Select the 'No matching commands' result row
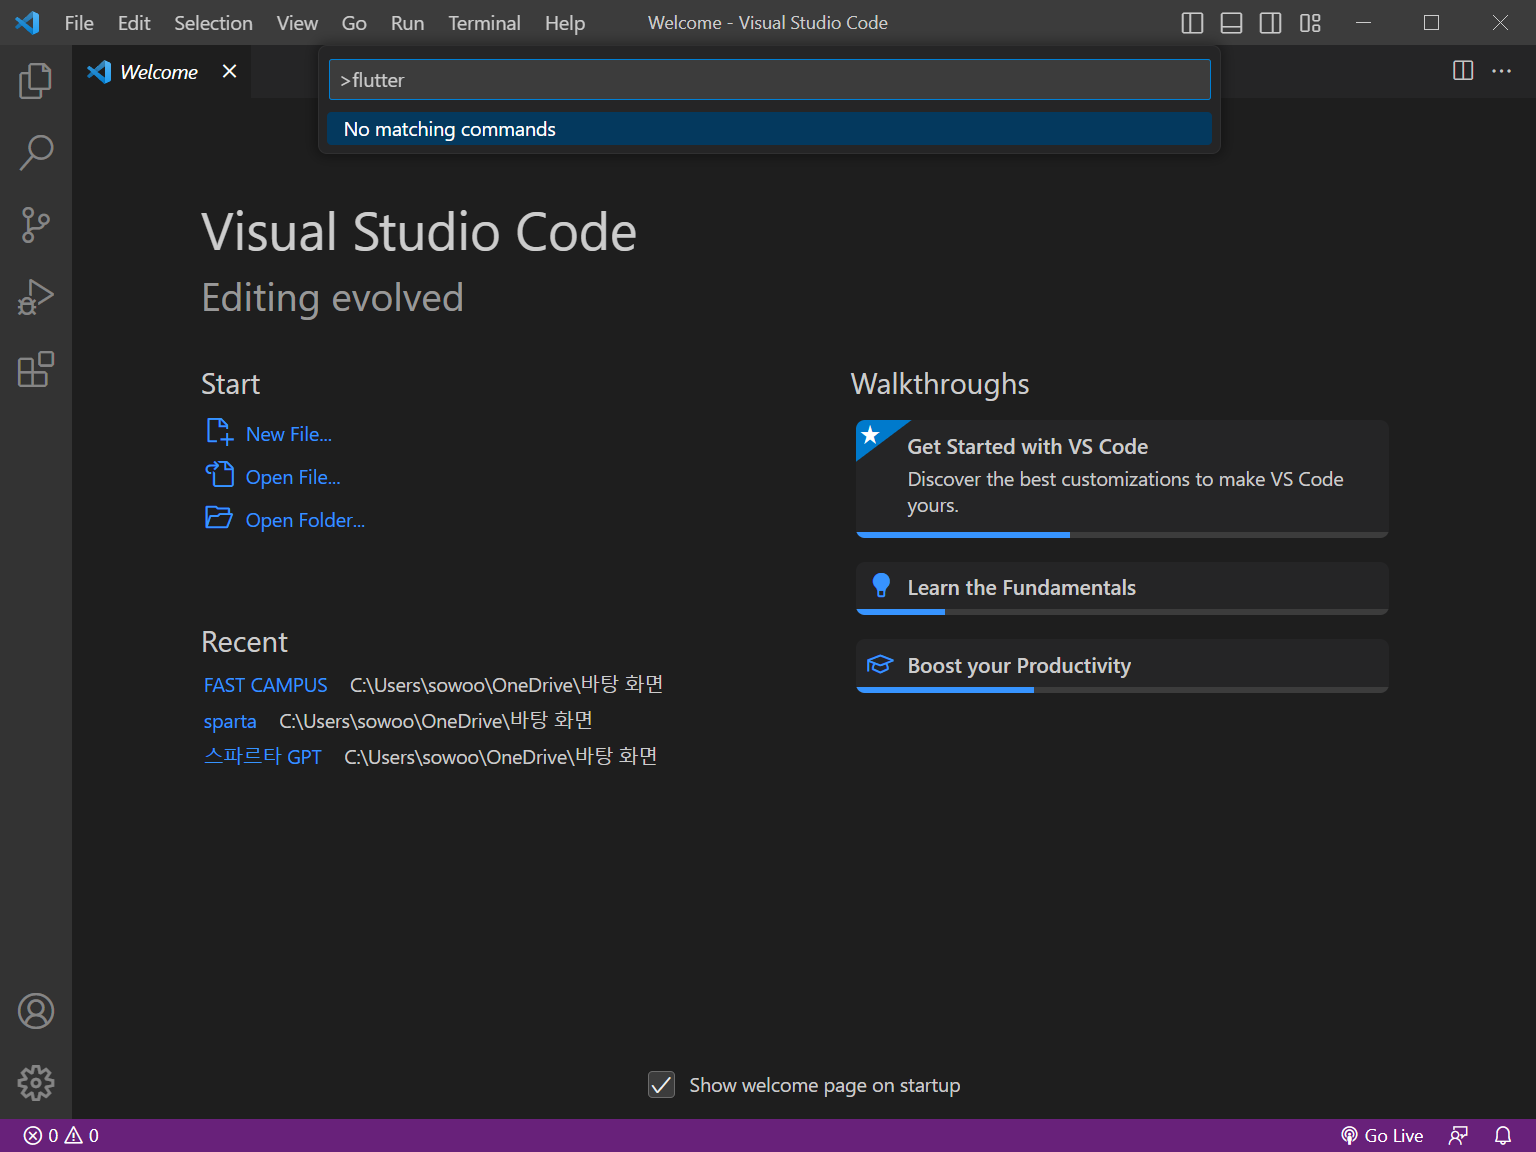The image size is (1536, 1152). click(769, 129)
